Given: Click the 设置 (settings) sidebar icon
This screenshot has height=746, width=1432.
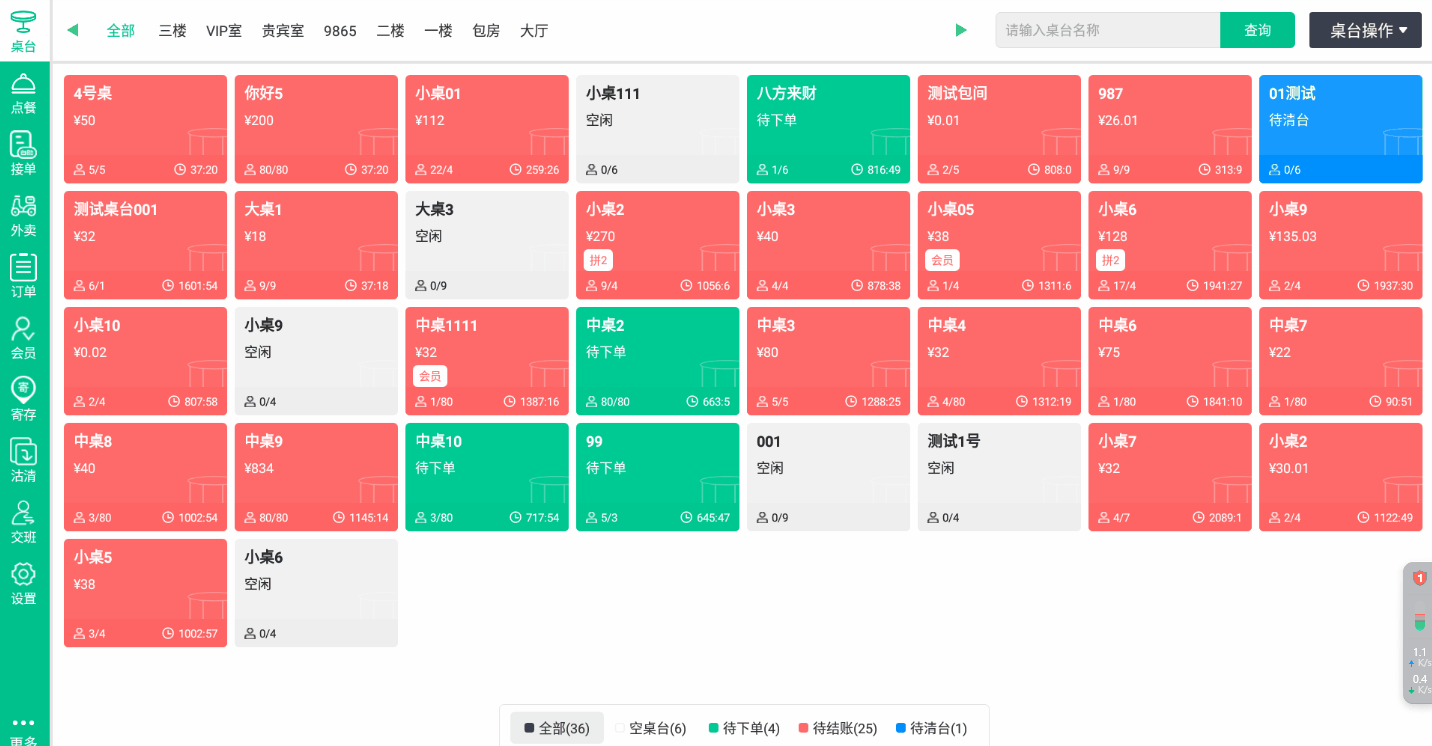Looking at the screenshot, I should point(23,583).
